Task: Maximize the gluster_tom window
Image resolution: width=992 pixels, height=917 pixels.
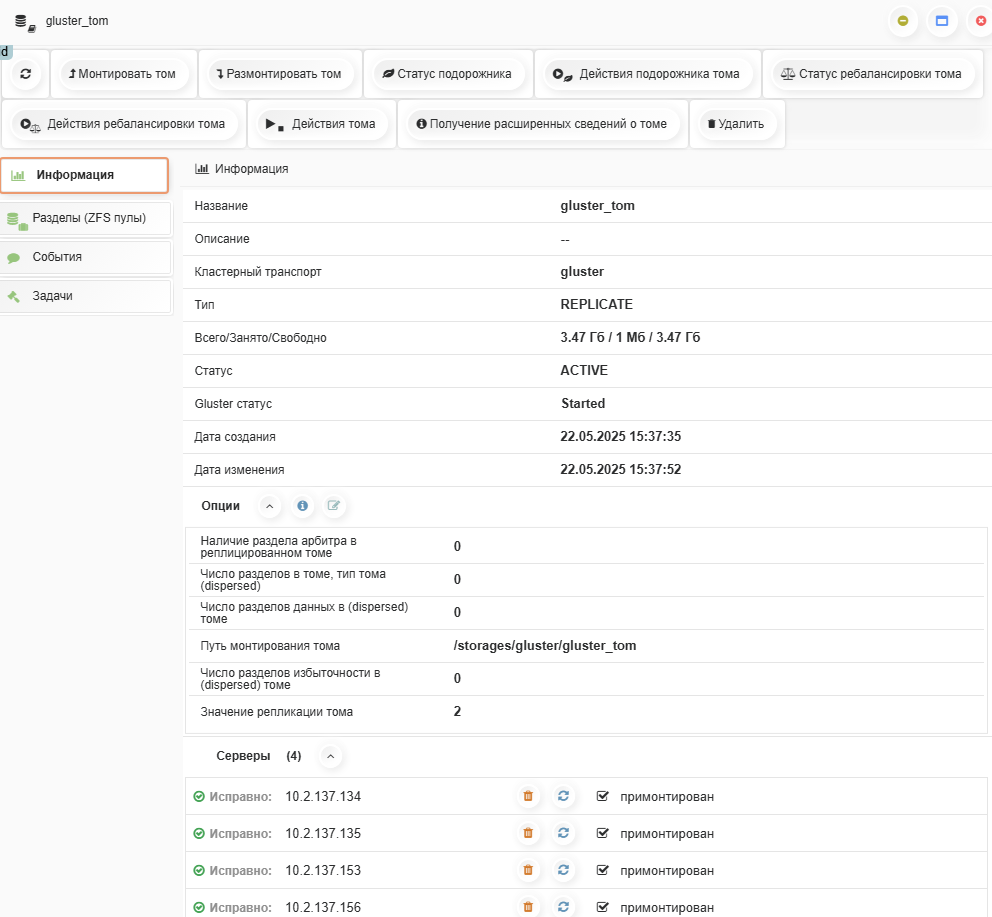Action: [942, 21]
